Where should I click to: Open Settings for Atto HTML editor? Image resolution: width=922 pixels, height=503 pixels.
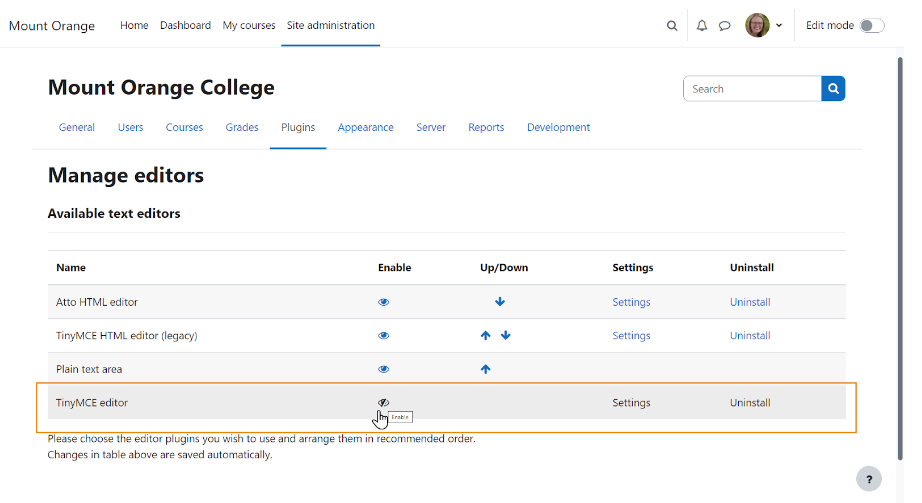click(631, 302)
